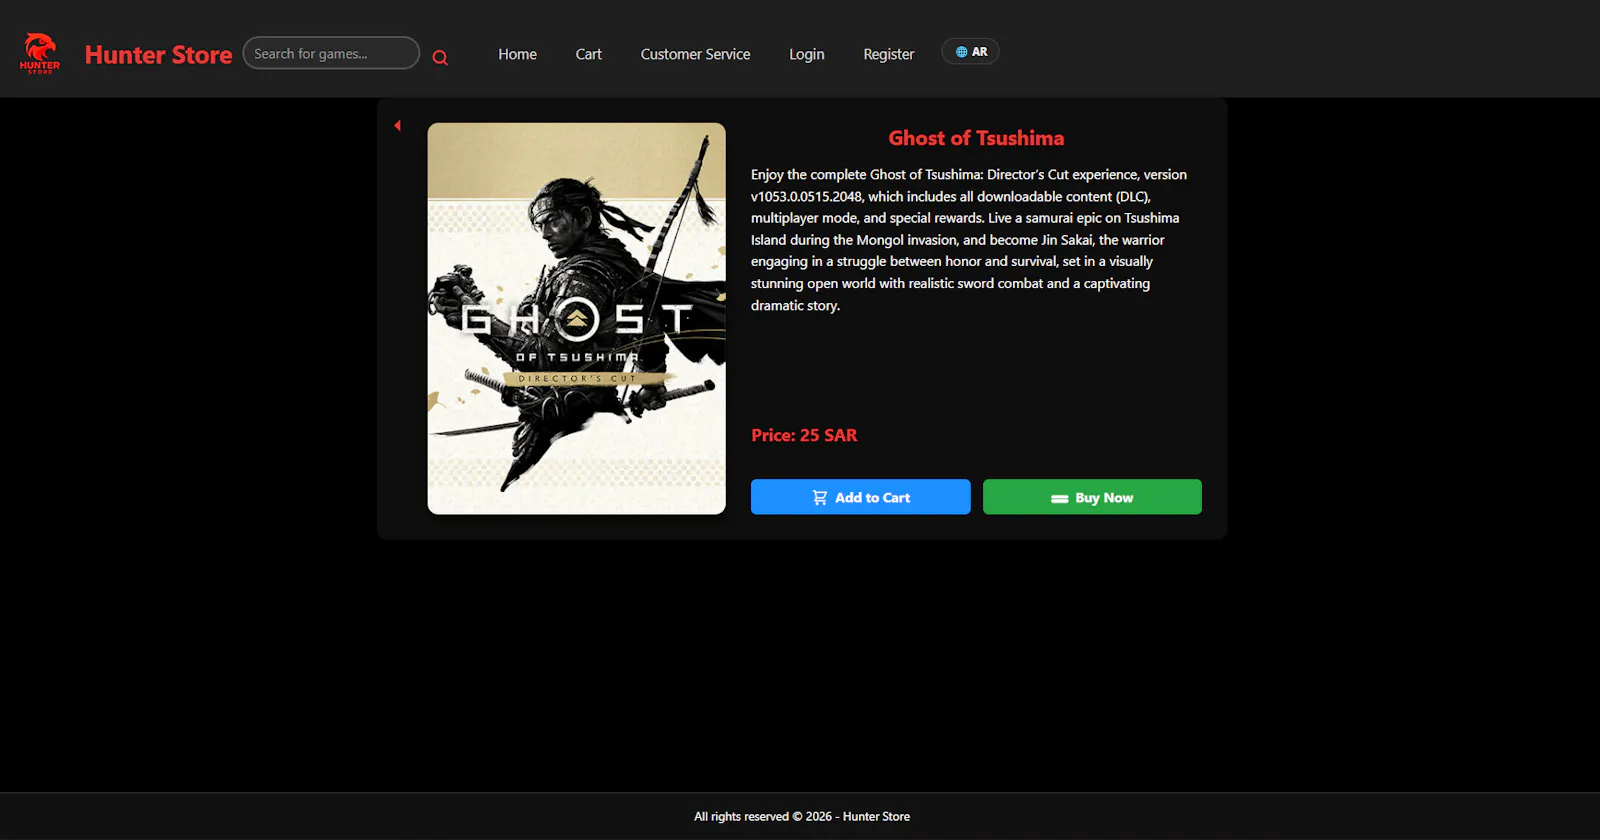Add Ghost of Tsushima to cart
The image size is (1600, 840).
(x=860, y=497)
